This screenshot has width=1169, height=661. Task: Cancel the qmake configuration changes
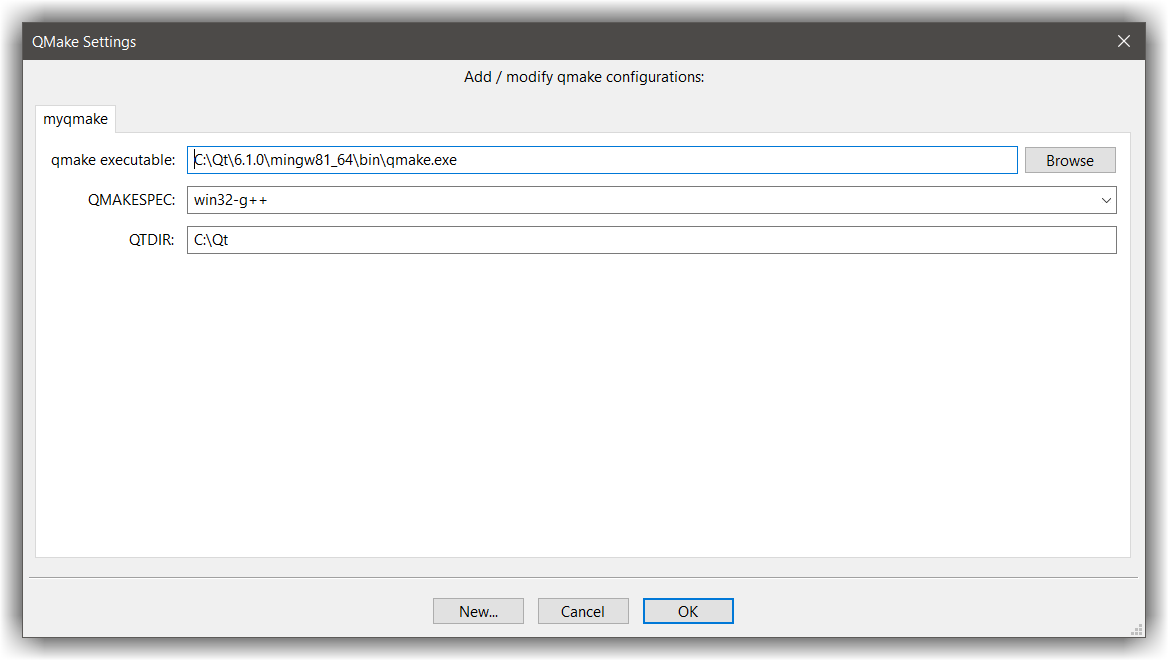[583, 611]
